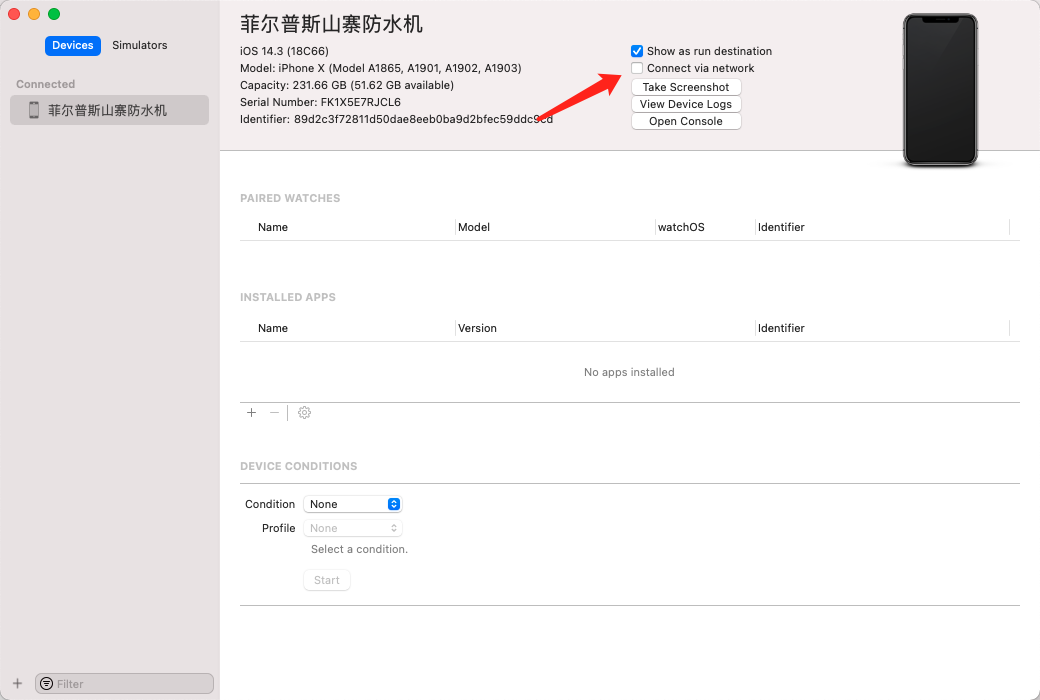Screen dimensions: 1040x700
Task: Click the filter icon in the search field
Action: (x=46, y=683)
